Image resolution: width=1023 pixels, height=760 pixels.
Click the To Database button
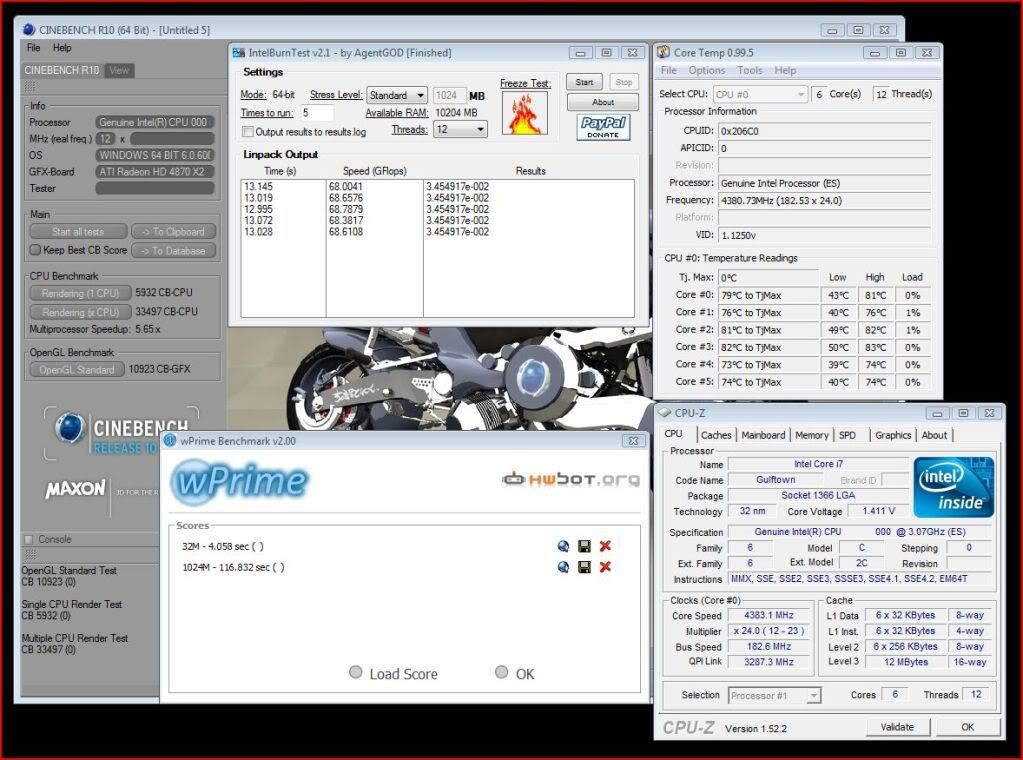tap(173, 251)
